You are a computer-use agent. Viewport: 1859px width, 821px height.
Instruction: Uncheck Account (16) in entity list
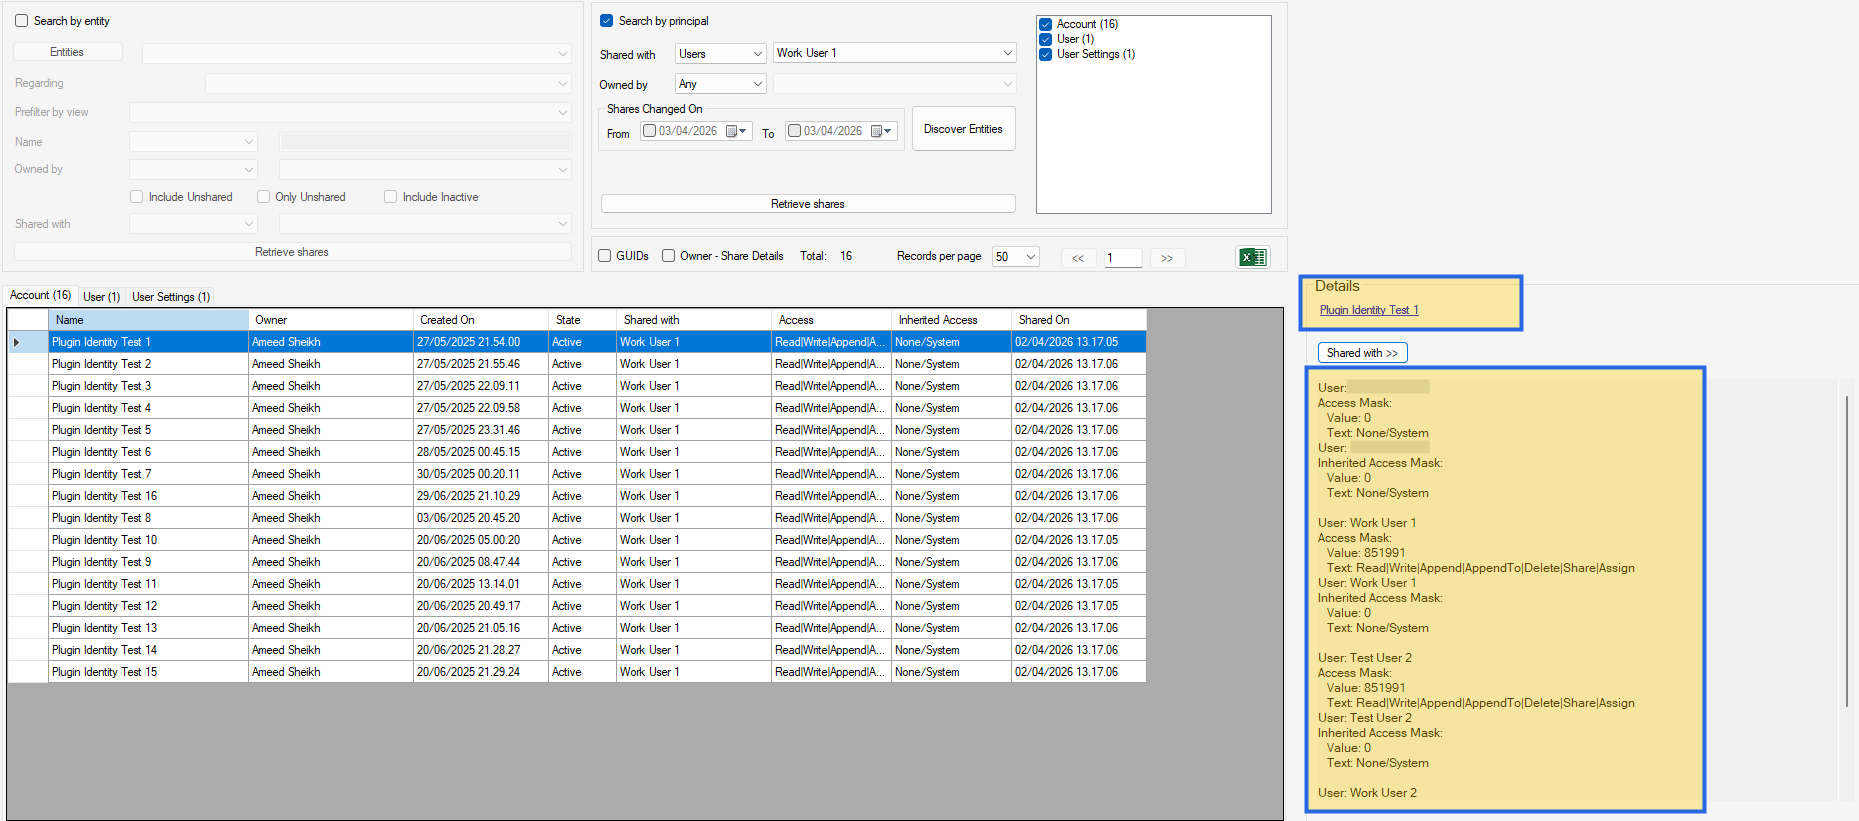tap(1045, 24)
